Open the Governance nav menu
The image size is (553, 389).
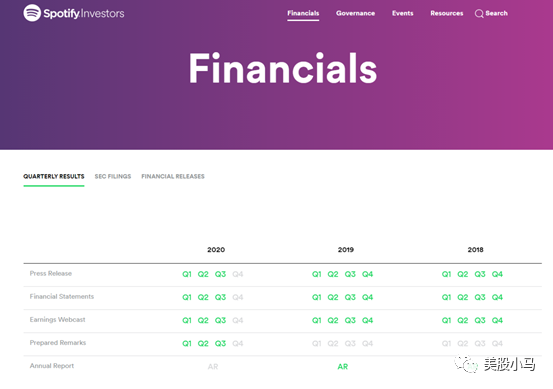[355, 13]
